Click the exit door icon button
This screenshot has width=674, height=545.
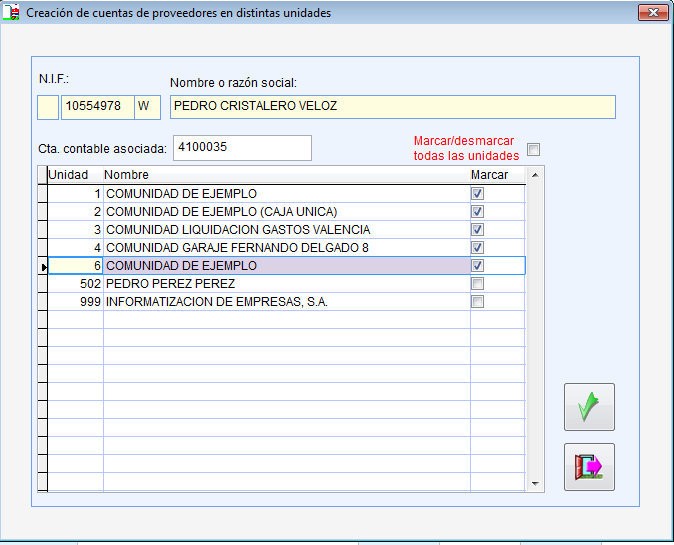click(x=589, y=467)
